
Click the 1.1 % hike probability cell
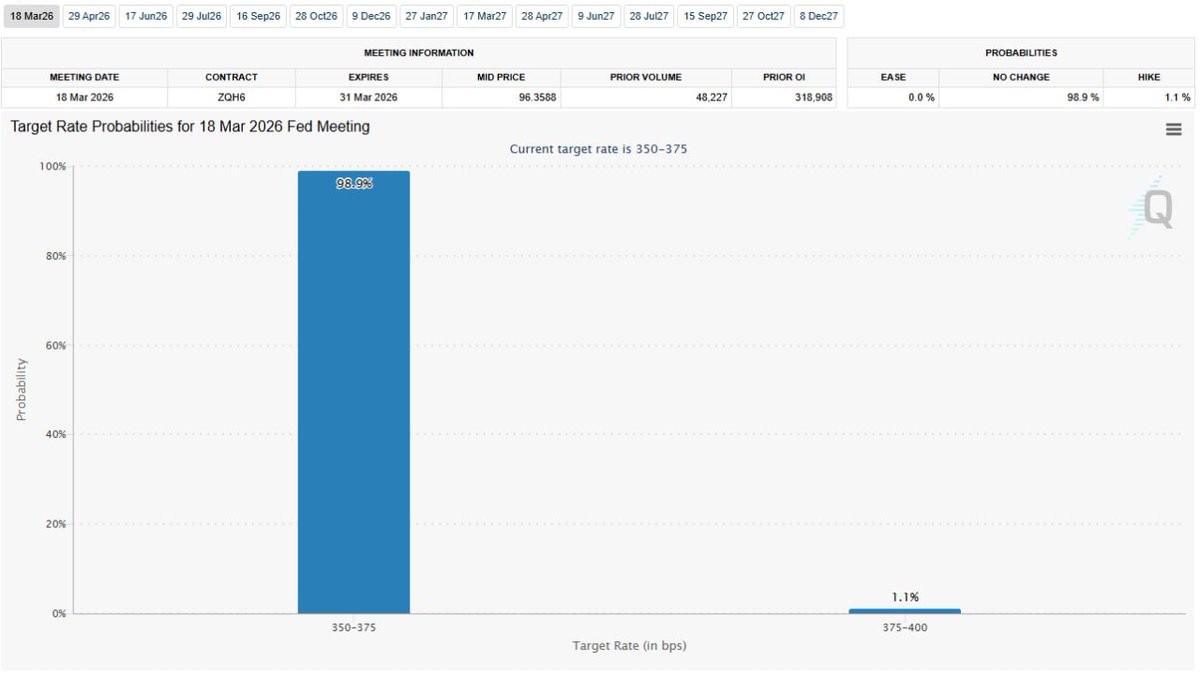pos(1149,97)
